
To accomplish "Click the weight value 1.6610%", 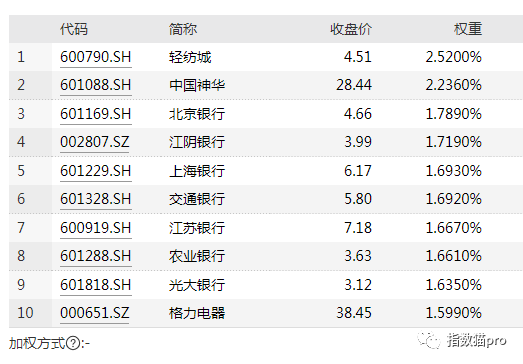I will coord(454,256).
